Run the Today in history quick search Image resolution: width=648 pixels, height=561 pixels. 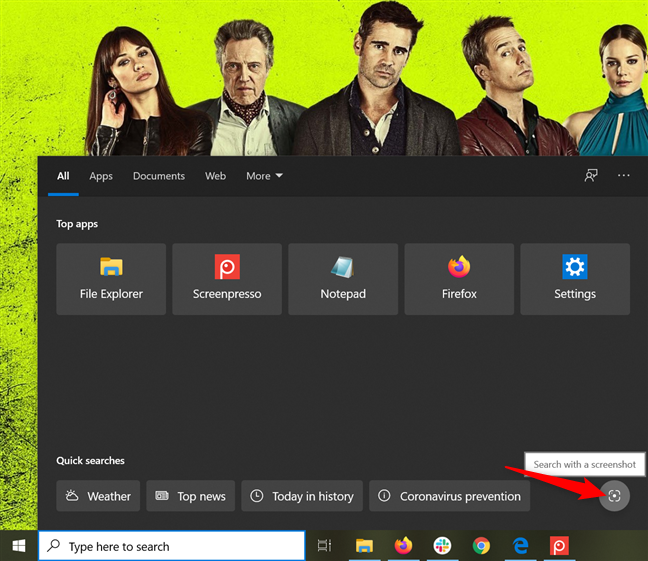(x=302, y=496)
